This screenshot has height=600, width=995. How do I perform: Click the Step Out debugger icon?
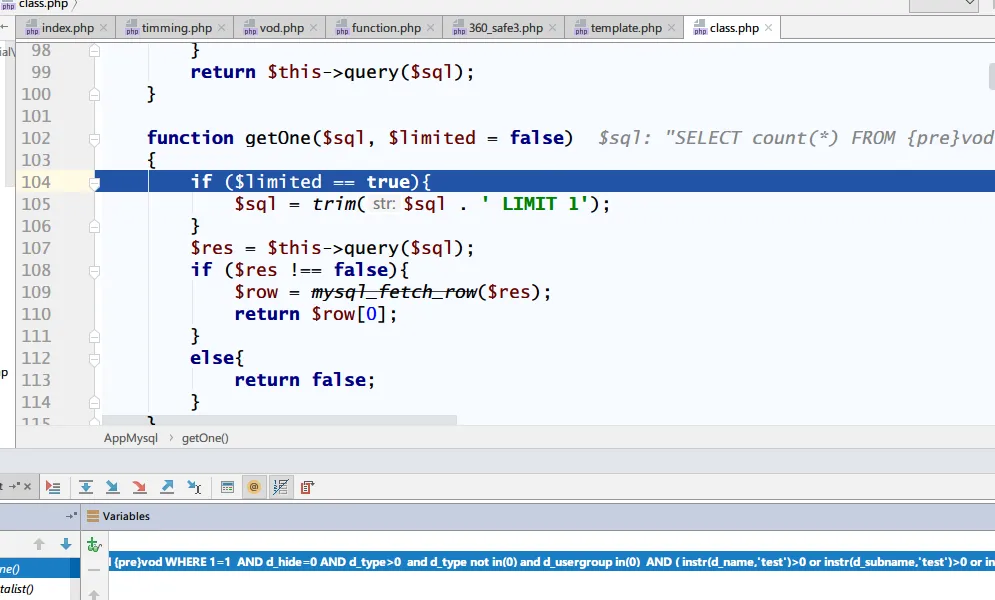tap(167, 487)
